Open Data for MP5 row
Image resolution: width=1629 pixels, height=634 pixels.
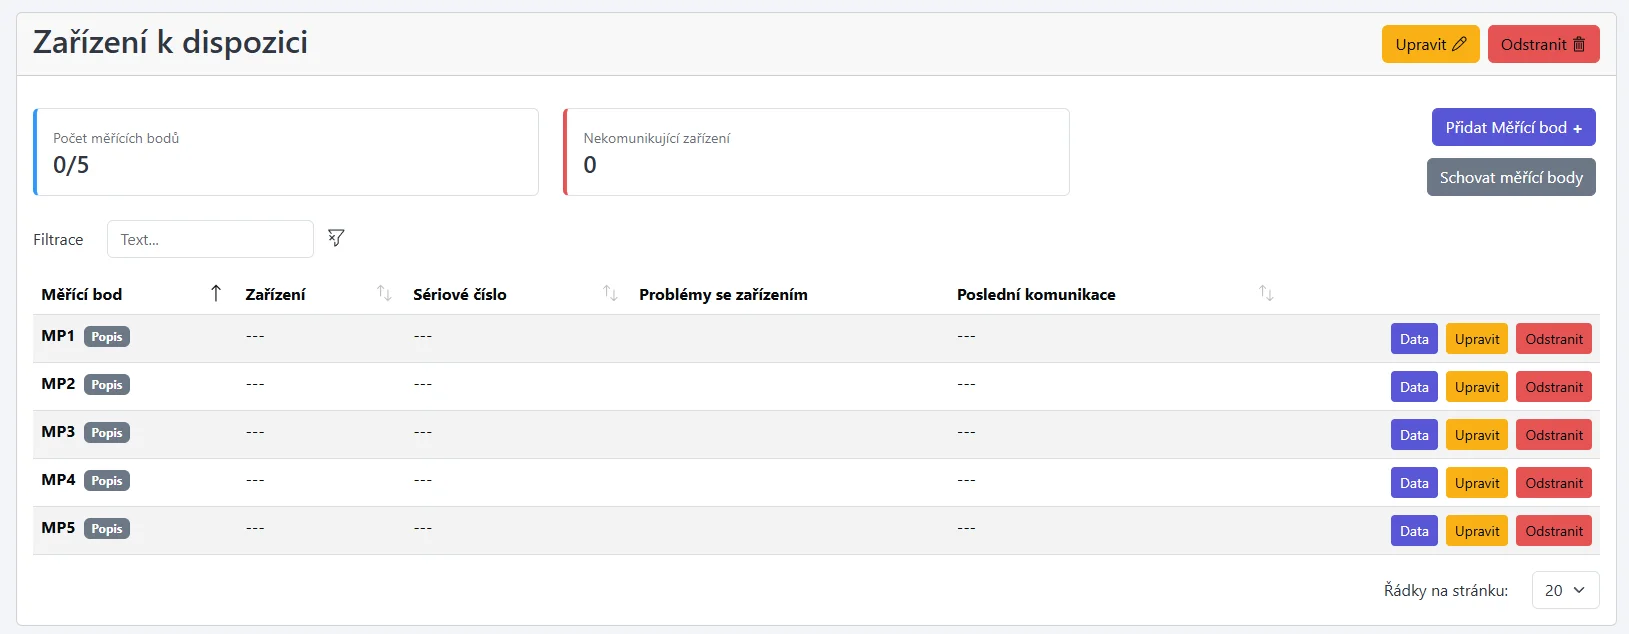1414,531
